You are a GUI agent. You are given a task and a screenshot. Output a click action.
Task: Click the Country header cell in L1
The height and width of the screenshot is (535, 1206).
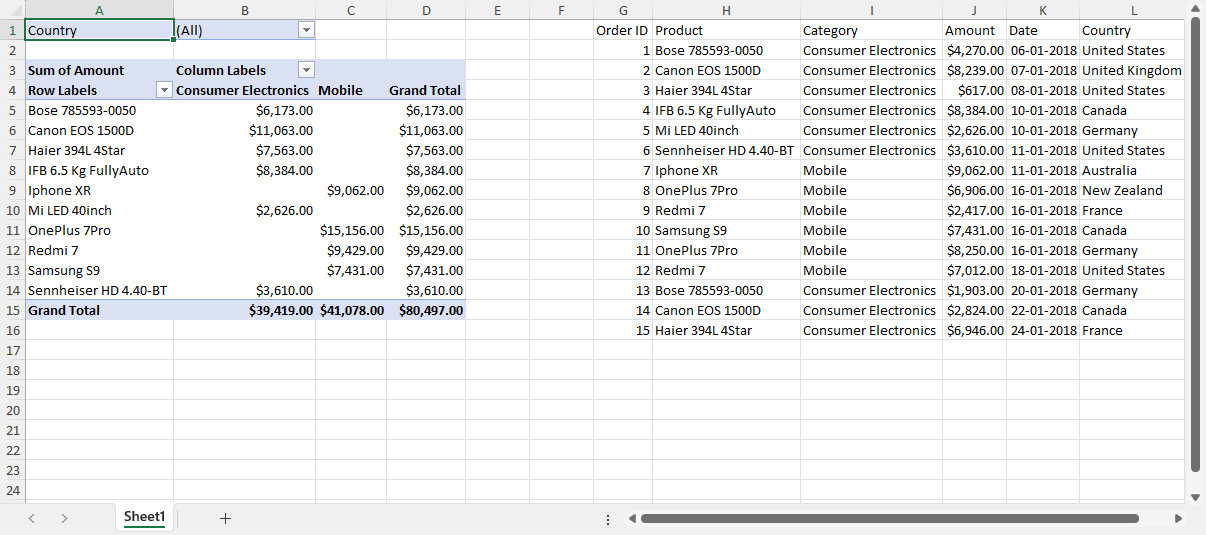1134,30
